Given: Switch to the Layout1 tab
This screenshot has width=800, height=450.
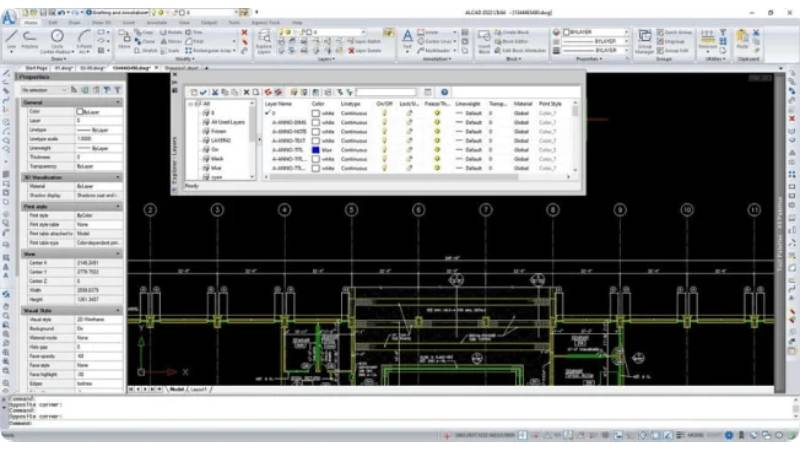Looking at the screenshot, I should (x=199, y=389).
